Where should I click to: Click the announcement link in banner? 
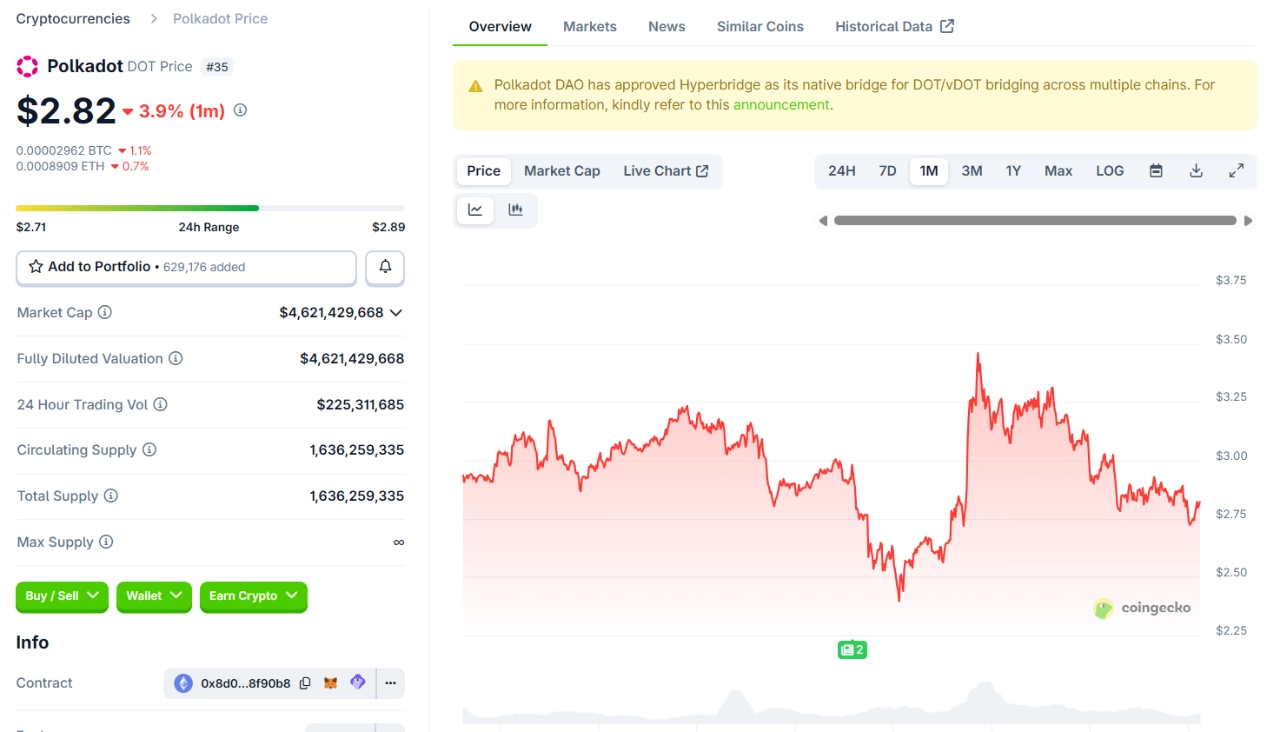tap(781, 105)
